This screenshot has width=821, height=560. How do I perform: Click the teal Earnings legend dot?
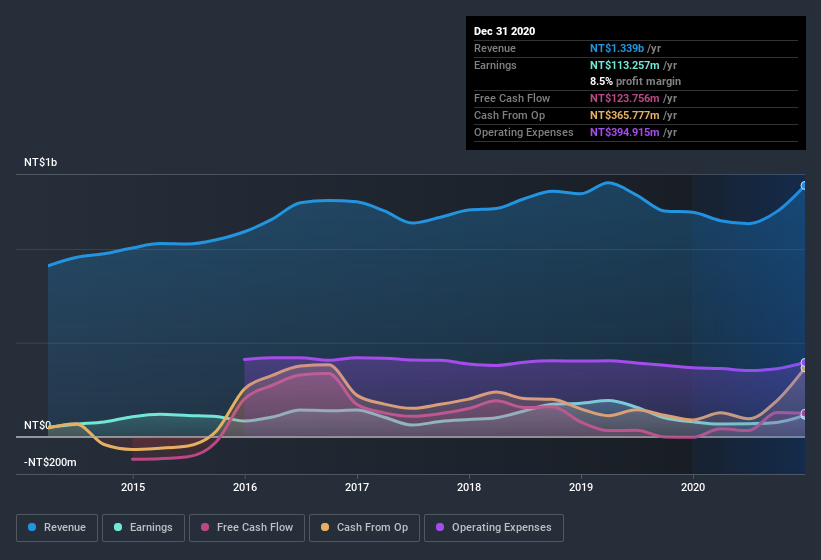tap(119, 527)
